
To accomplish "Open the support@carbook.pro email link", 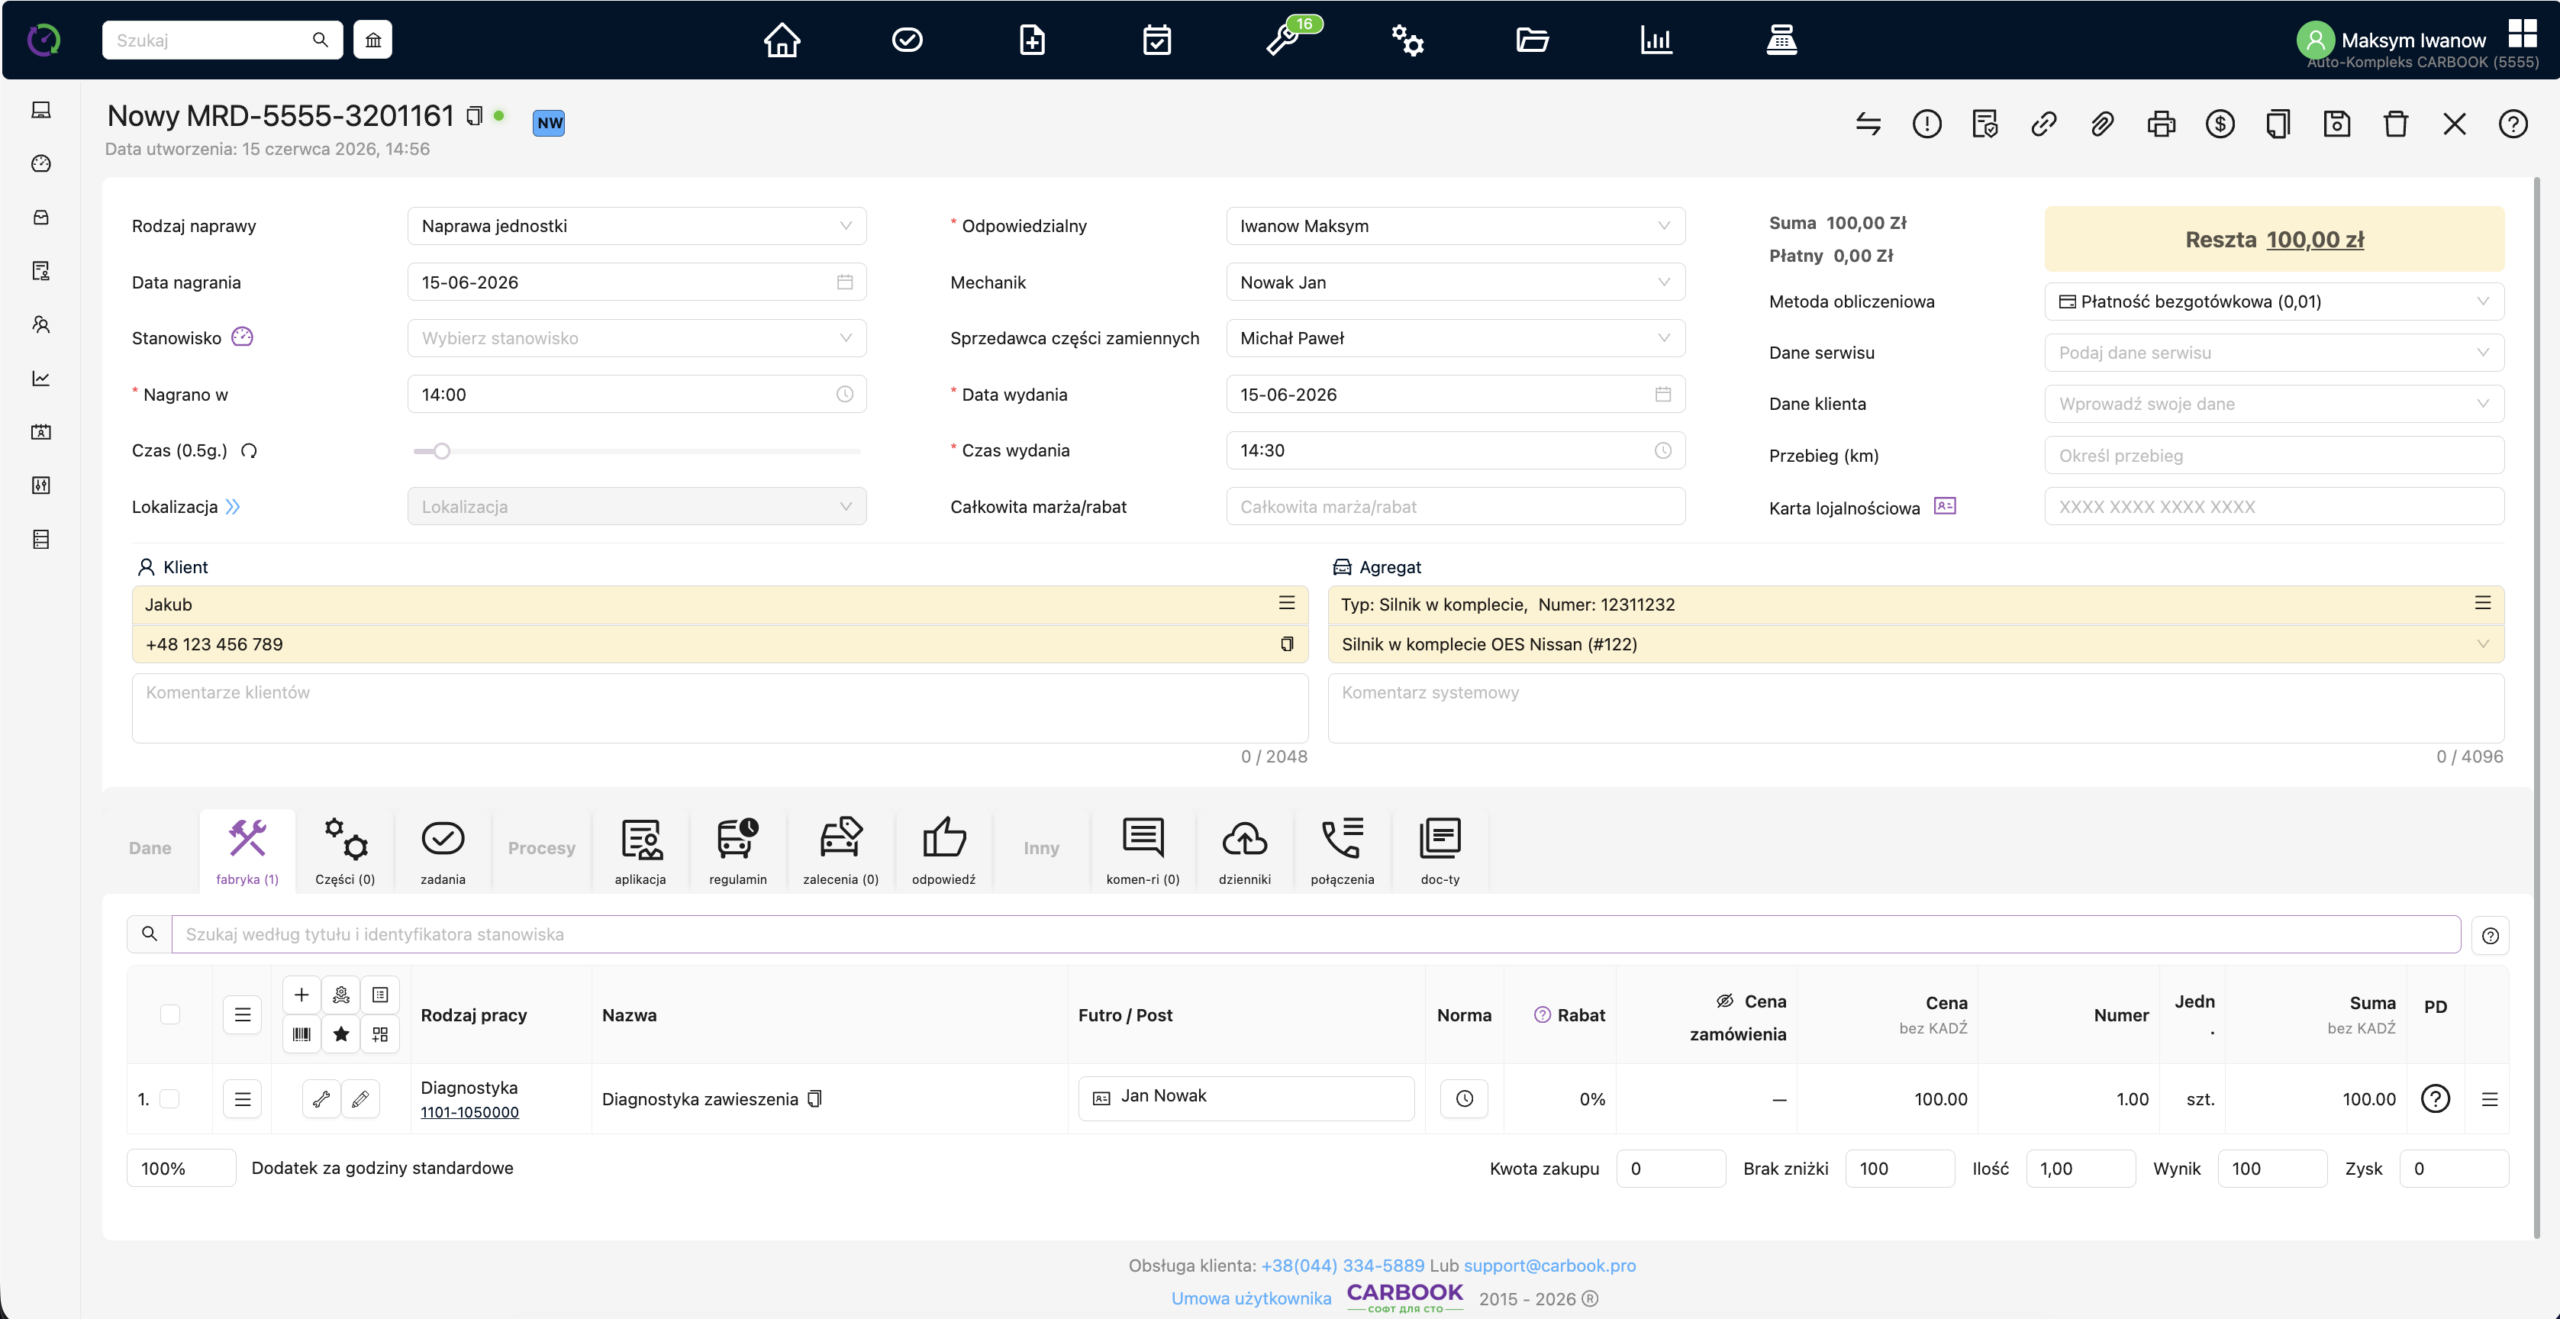I will click(1550, 1265).
